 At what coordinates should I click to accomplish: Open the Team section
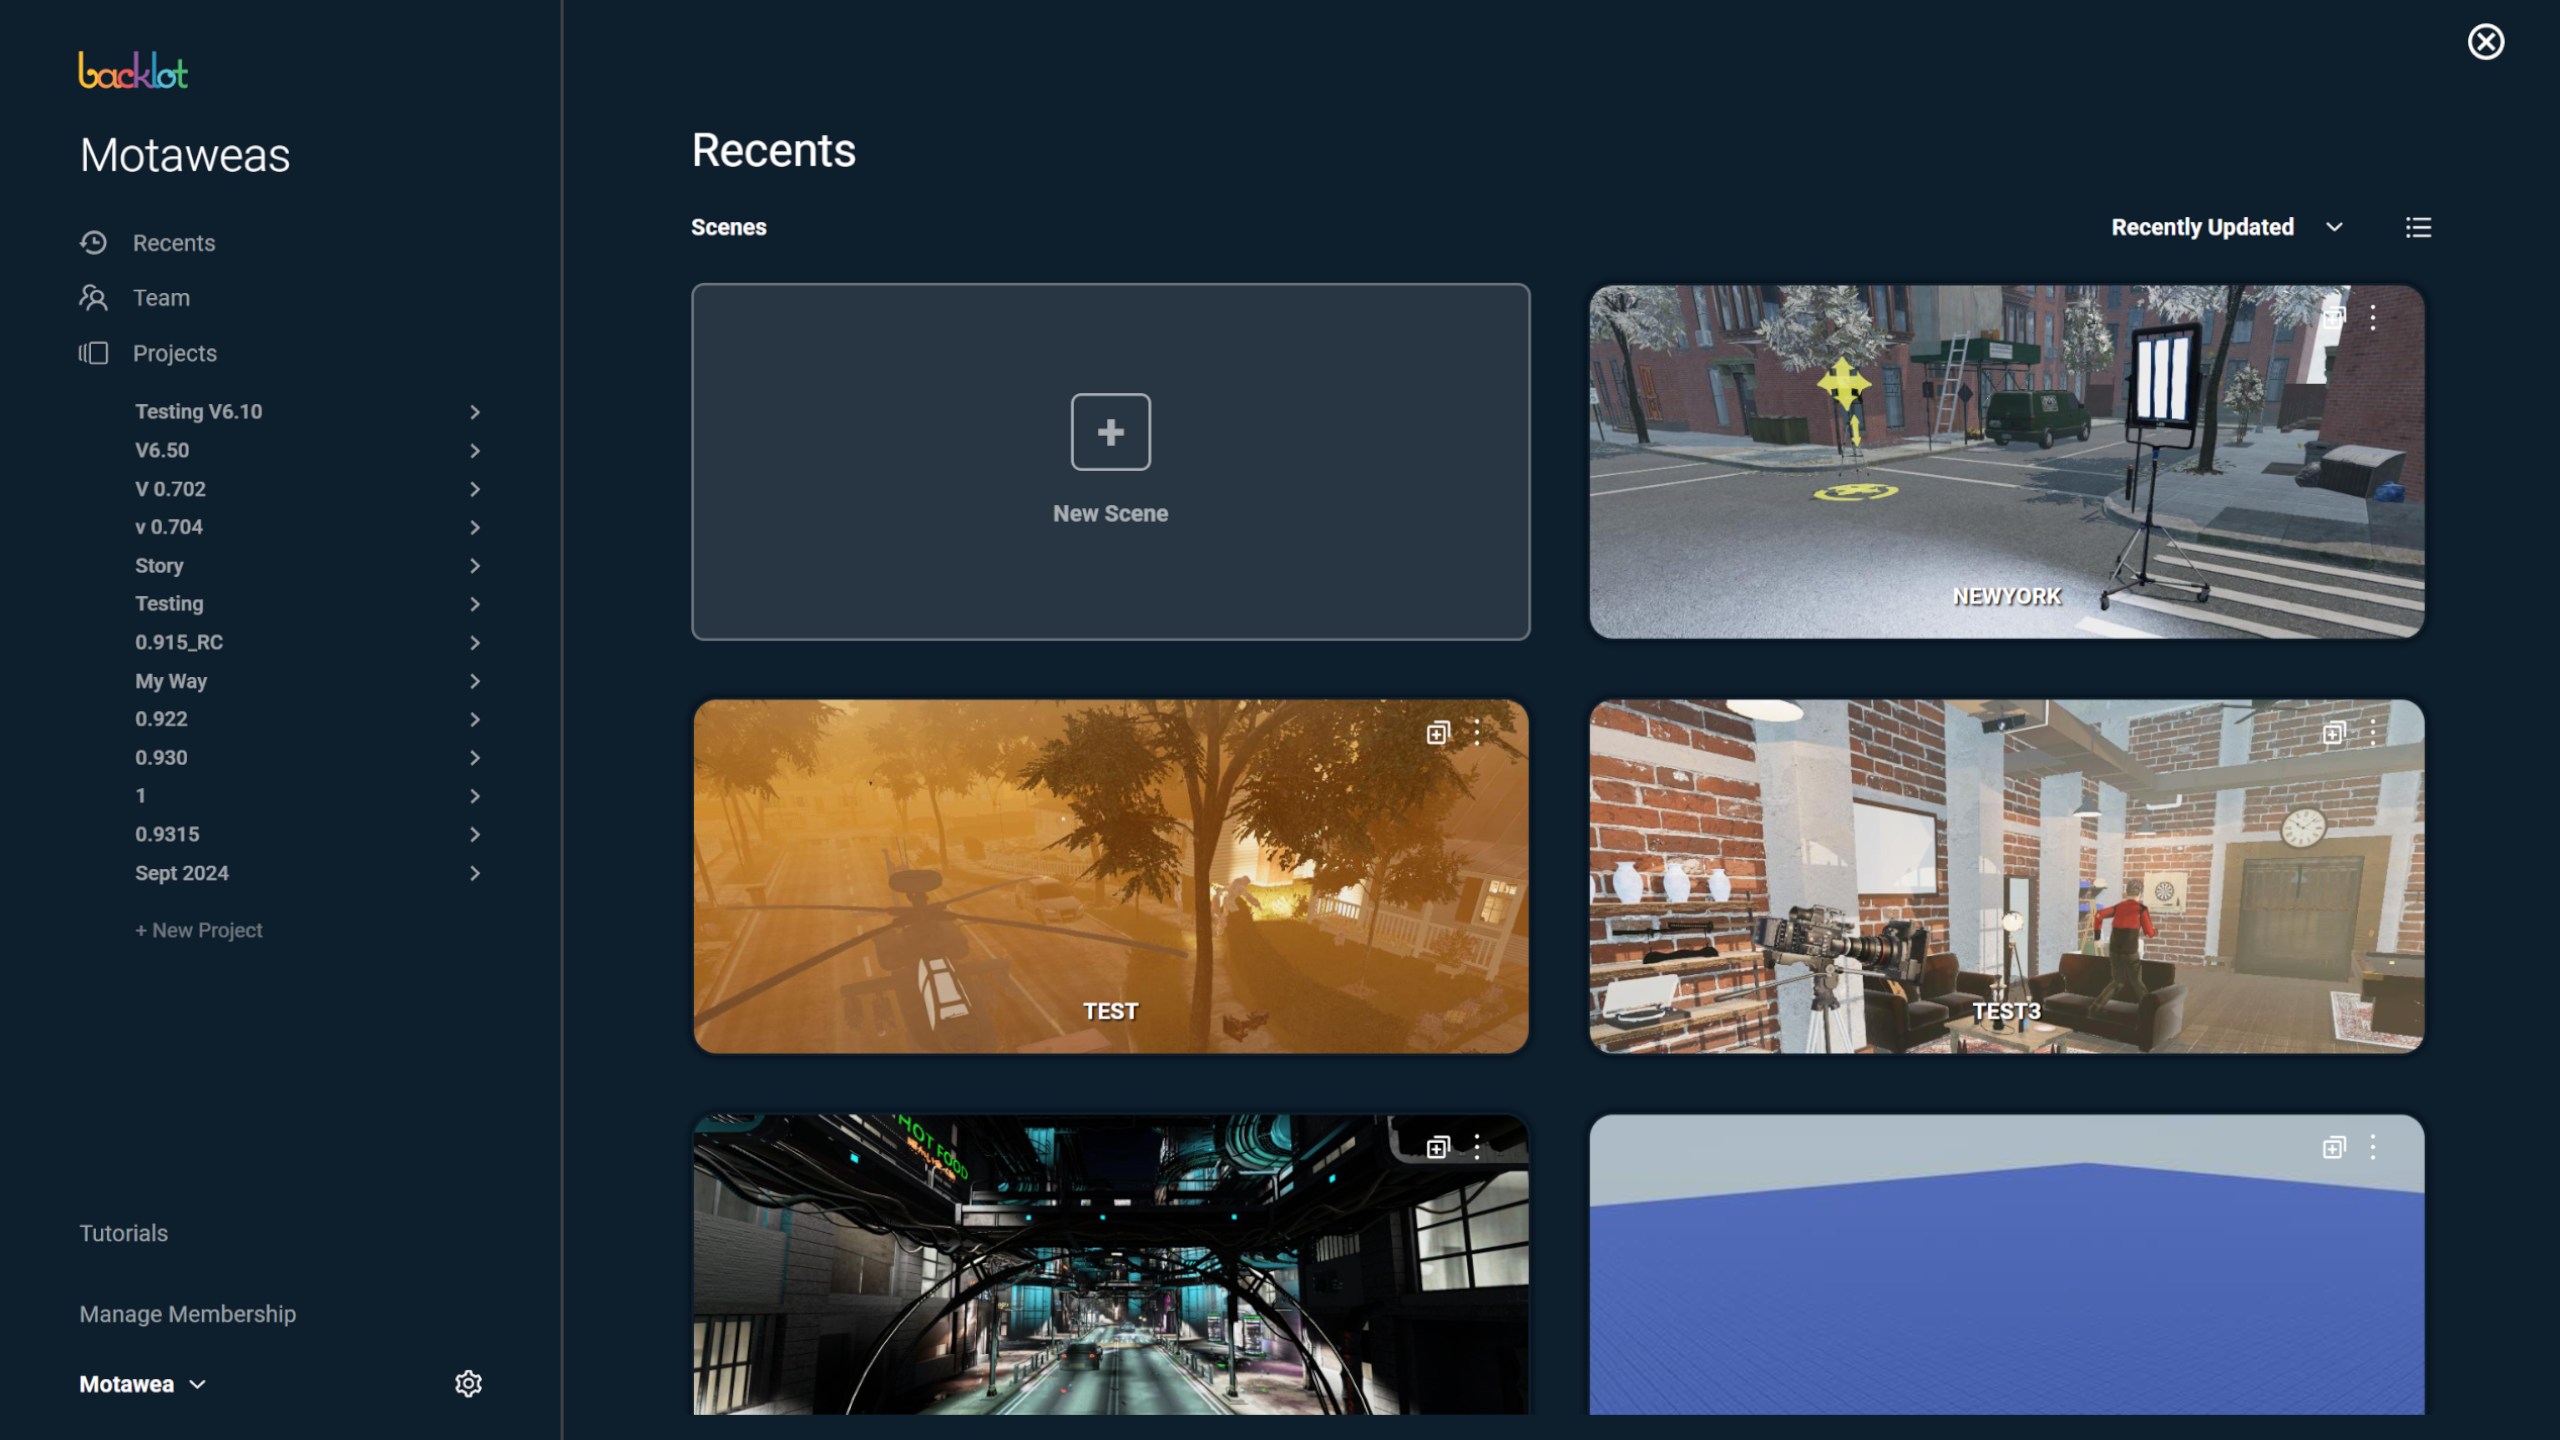click(x=160, y=298)
